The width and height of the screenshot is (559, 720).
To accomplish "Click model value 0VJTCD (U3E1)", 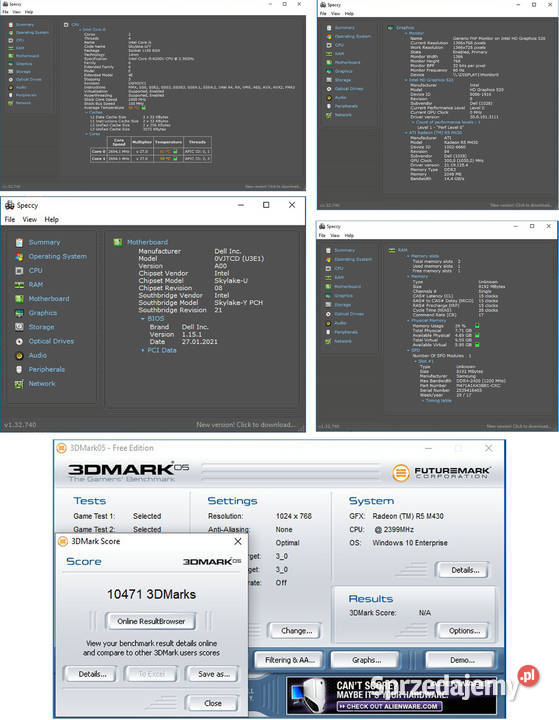I will pyautogui.click(x=239, y=259).
